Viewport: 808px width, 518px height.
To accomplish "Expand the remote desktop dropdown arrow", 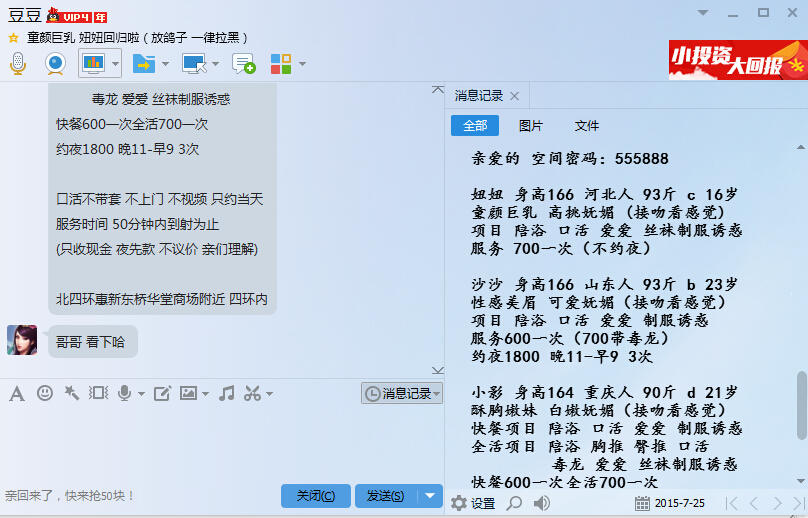I will click(x=215, y=64).
